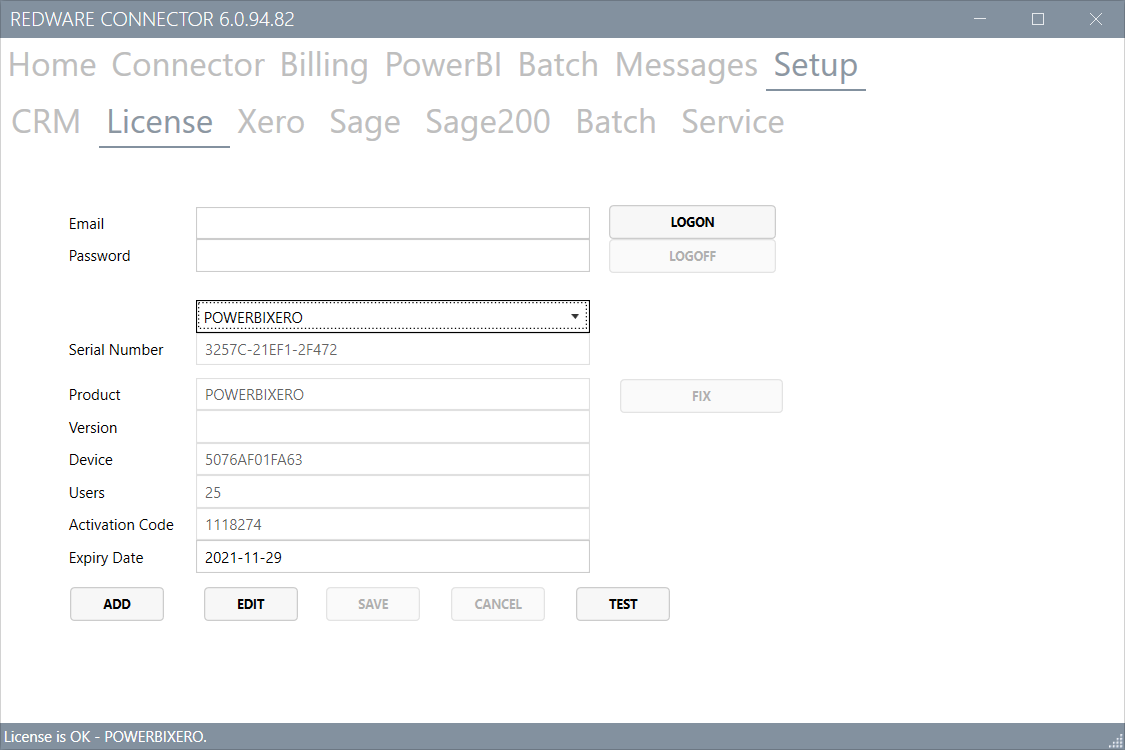
Task: Open the Xero setup sub-tab
Action: [271, 121]
